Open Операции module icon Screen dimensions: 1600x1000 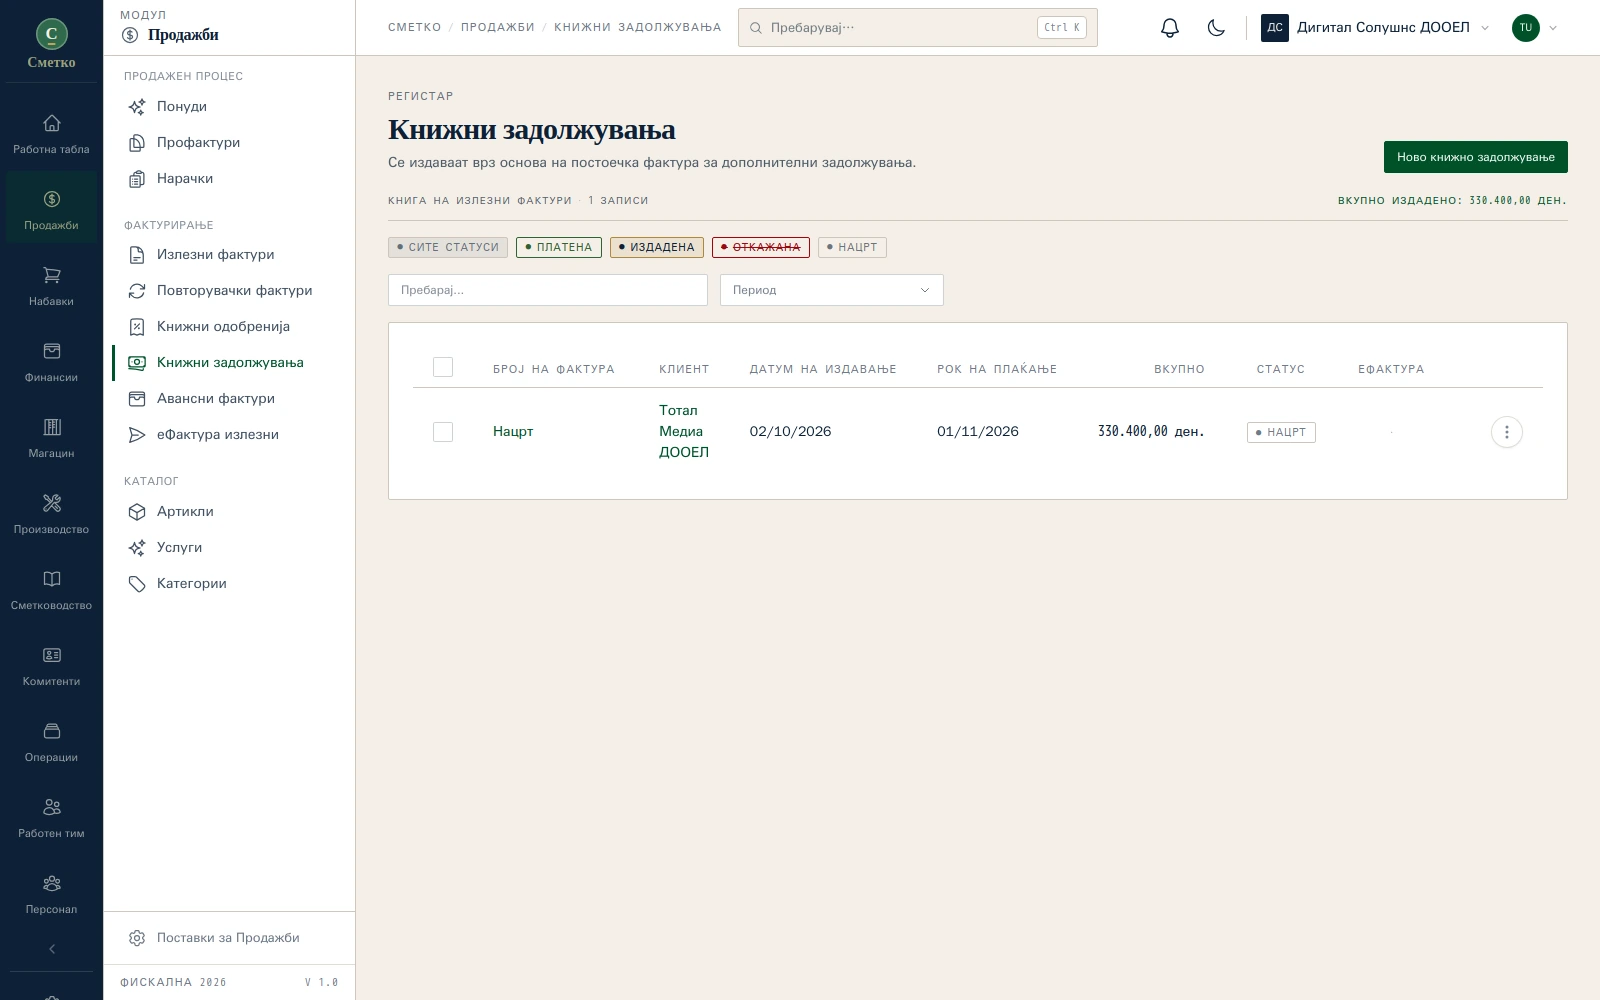click(51, 742)
